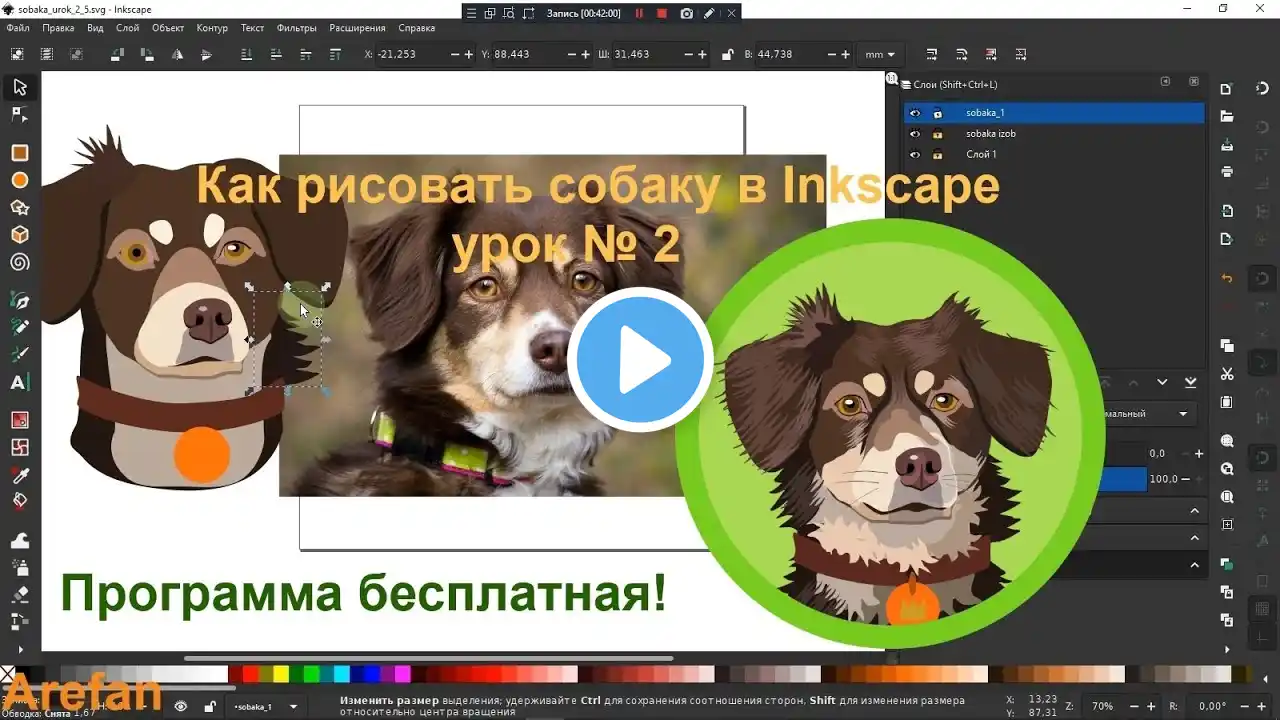Pick the cyan swatch in palette

pos(341,674)
